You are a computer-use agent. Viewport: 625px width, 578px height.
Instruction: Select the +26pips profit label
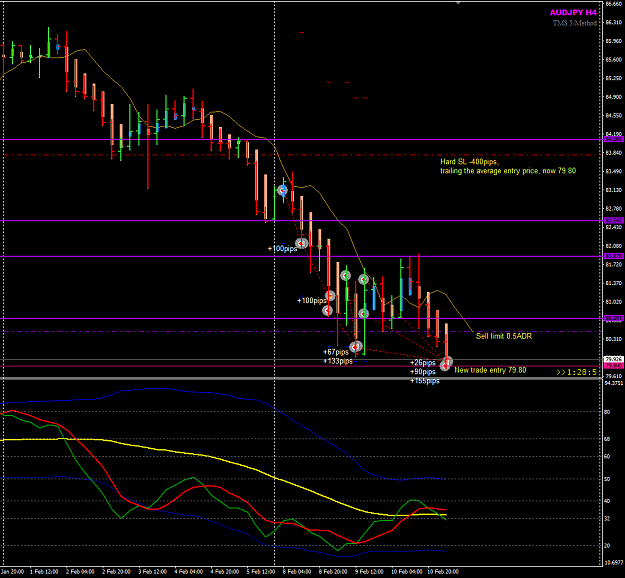pos(423,363)
